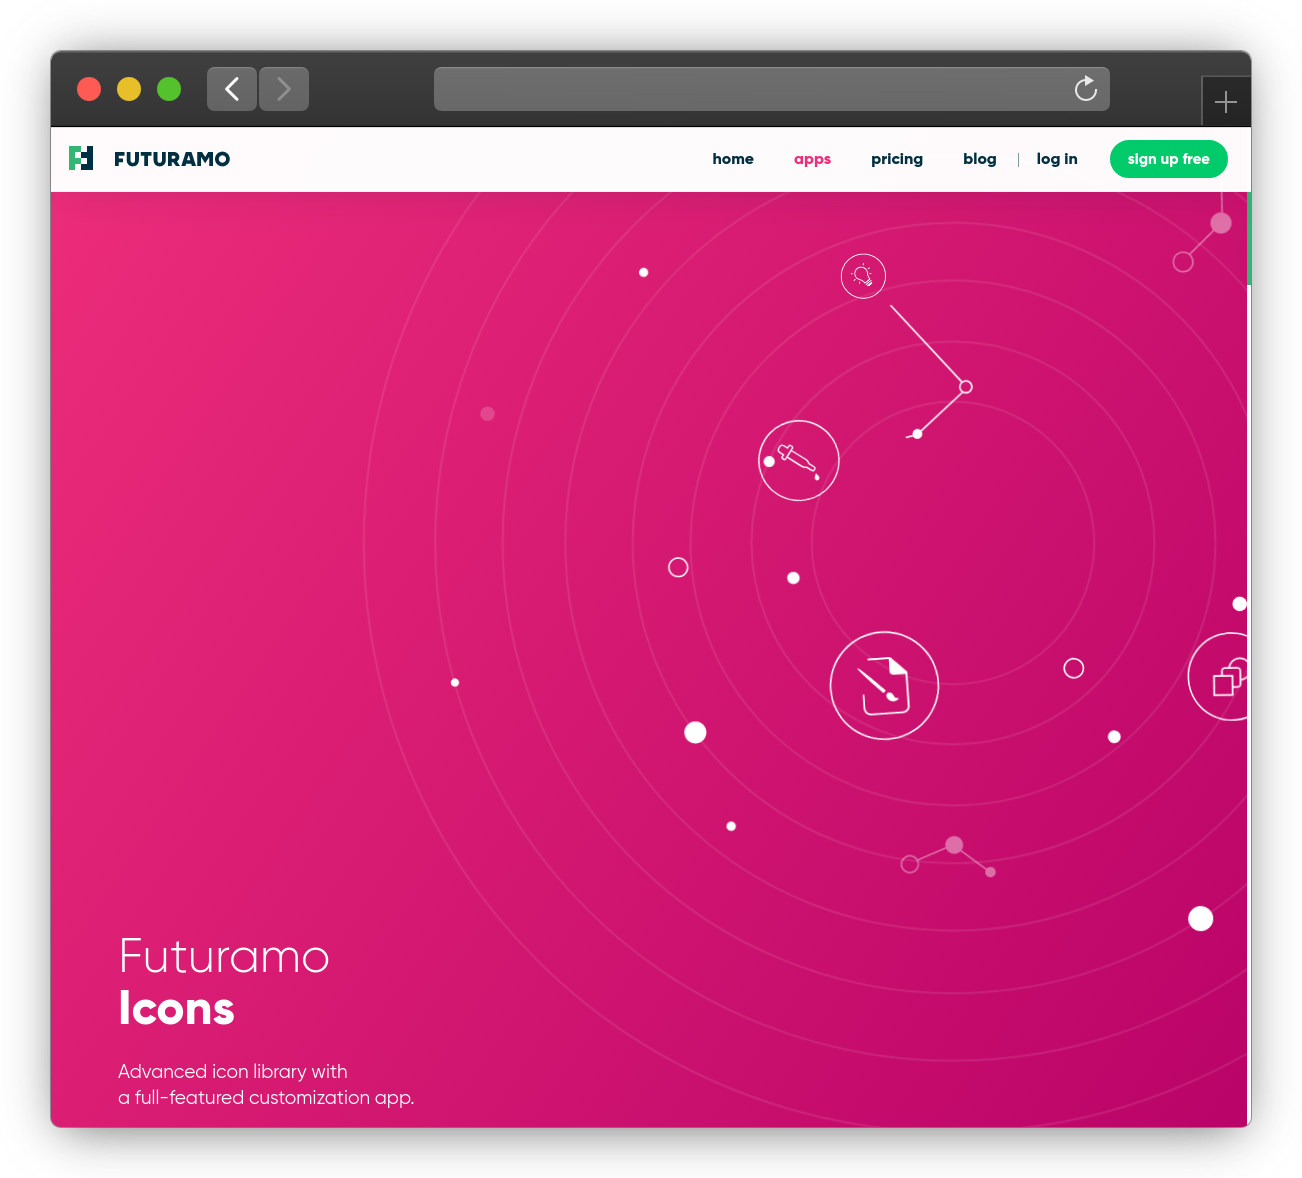Screen dimensions: 1302x1178
Task: Click the paintbrush on paper icon
Action: [x=884, y=685]
